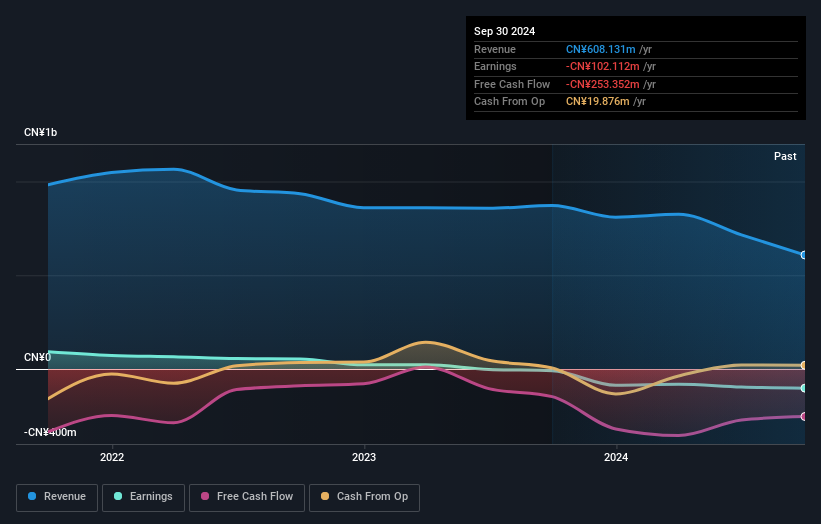Click the teal Earnings end-point marker
The image size is (821, 524).
[803, 388]
